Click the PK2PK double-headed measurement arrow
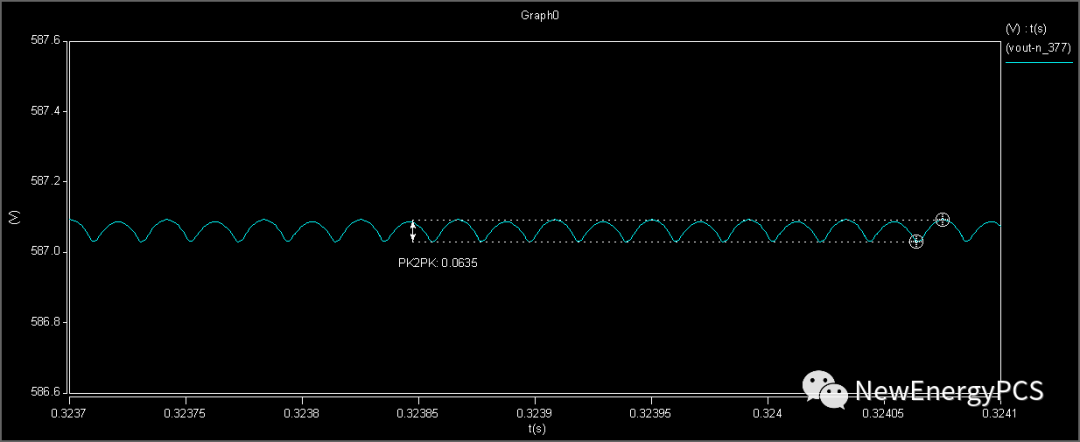This screenshot has width=1080, height=442. (413, 231)
